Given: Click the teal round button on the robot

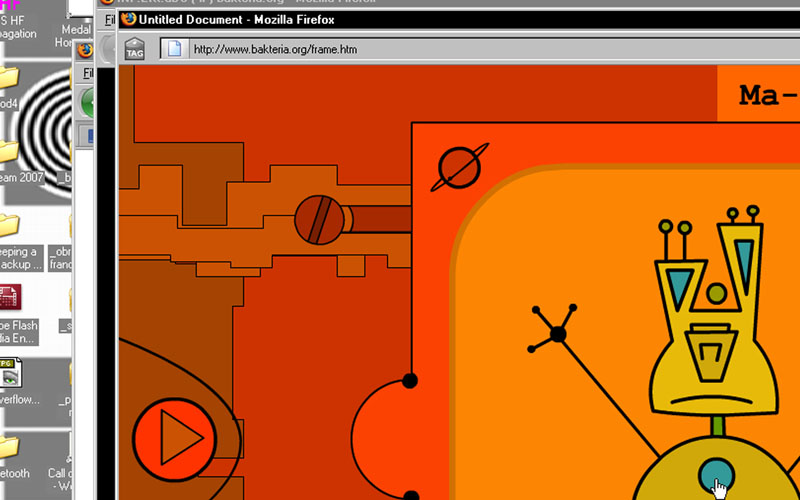Looking at the screenshot, I should click(x=715, y=473).
